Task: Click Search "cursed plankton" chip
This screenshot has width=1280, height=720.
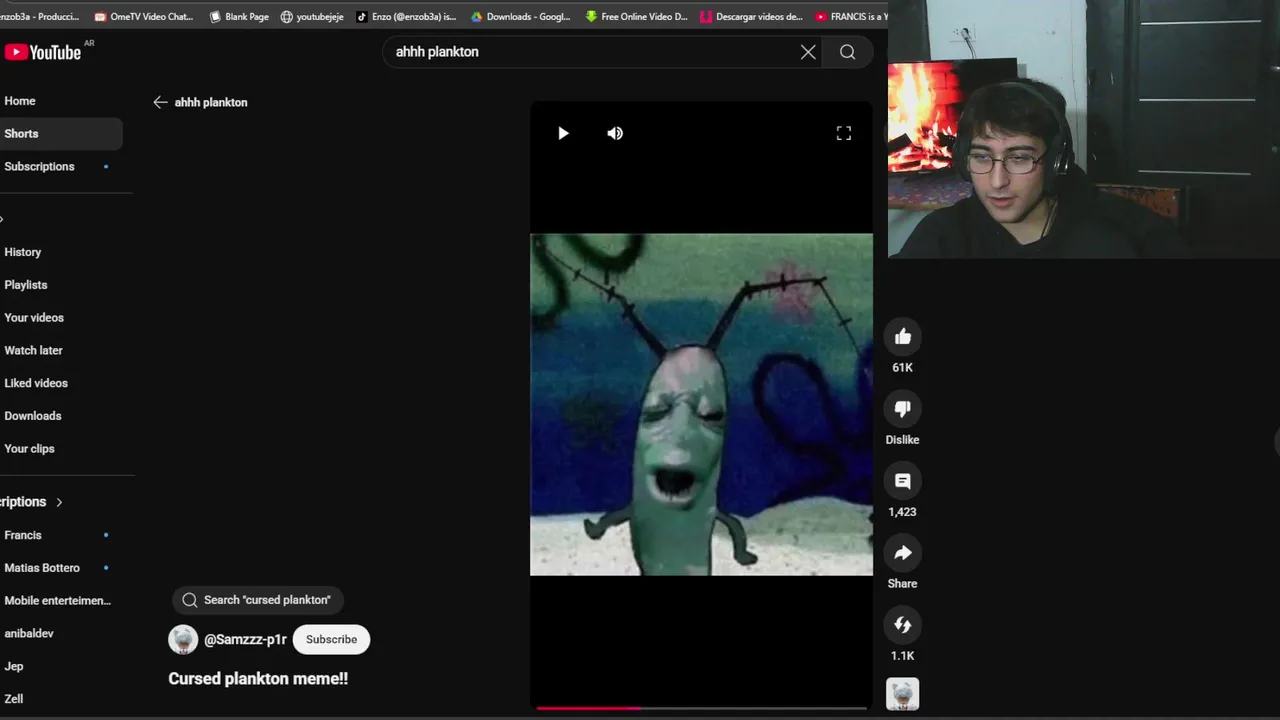Action: tap(257, 600)
